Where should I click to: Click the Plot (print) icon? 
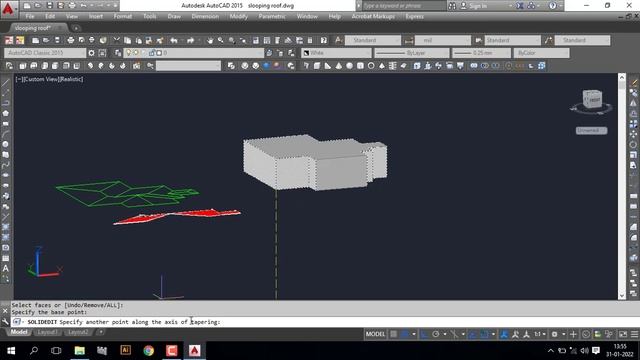click(71, 40)
